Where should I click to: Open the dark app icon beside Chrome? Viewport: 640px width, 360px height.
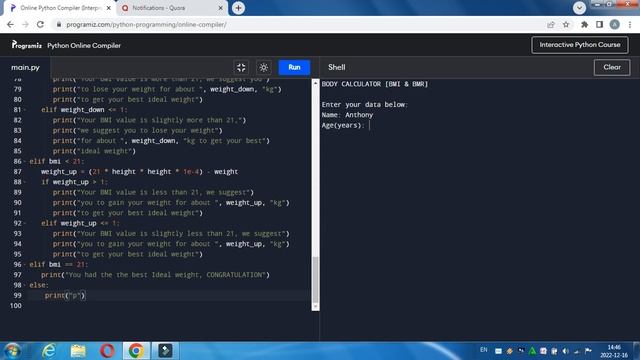pyautogui.click(x=165, y=351)
